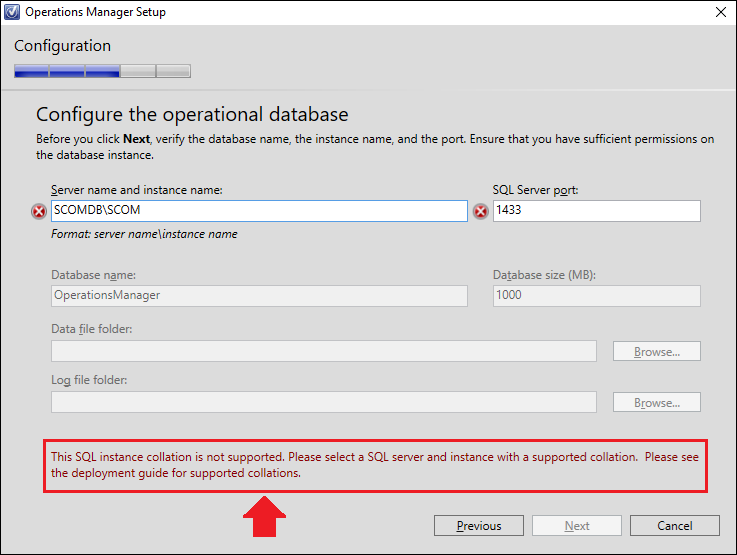The image size is (737, 555).
Task: Click the 'Format: server name\instance name' hint
Action: pos(144,234)
